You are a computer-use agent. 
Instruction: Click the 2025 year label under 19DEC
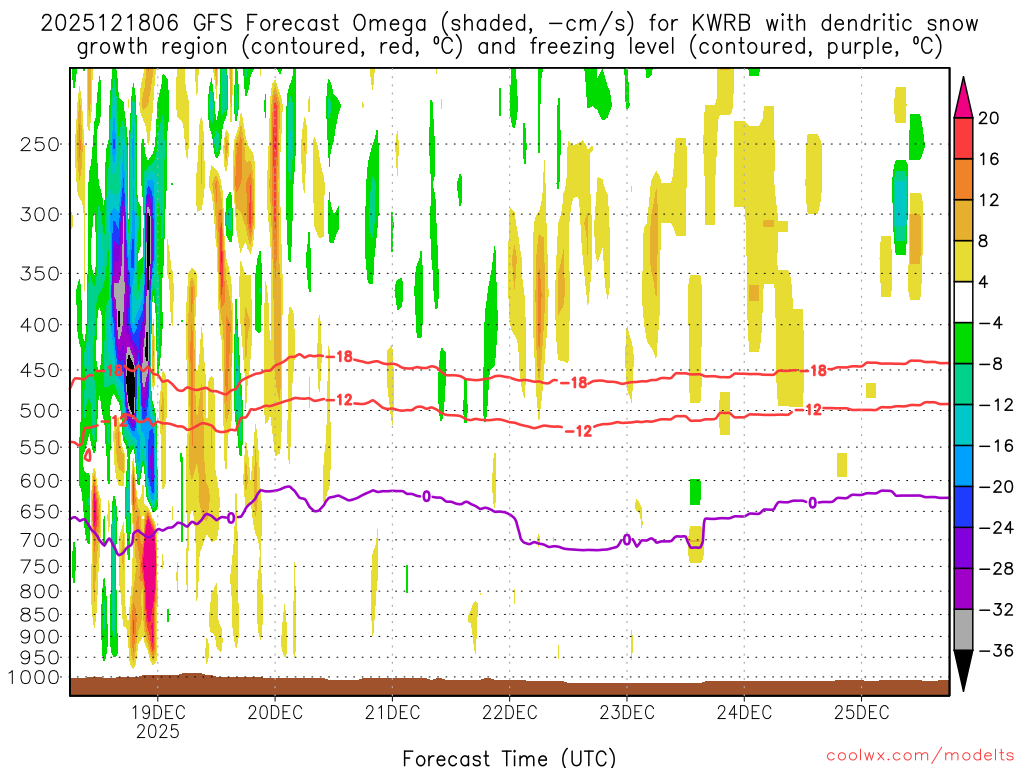coord(157,731)
